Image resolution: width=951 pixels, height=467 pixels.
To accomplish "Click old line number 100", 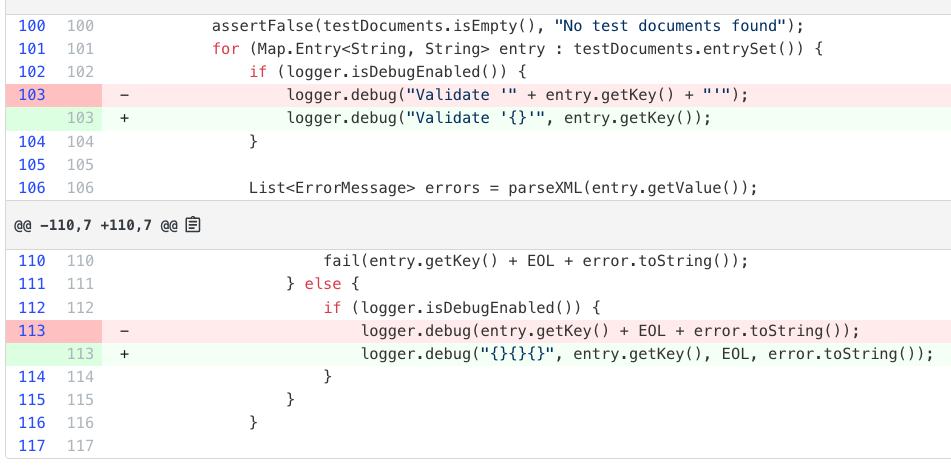I will 32,26.
